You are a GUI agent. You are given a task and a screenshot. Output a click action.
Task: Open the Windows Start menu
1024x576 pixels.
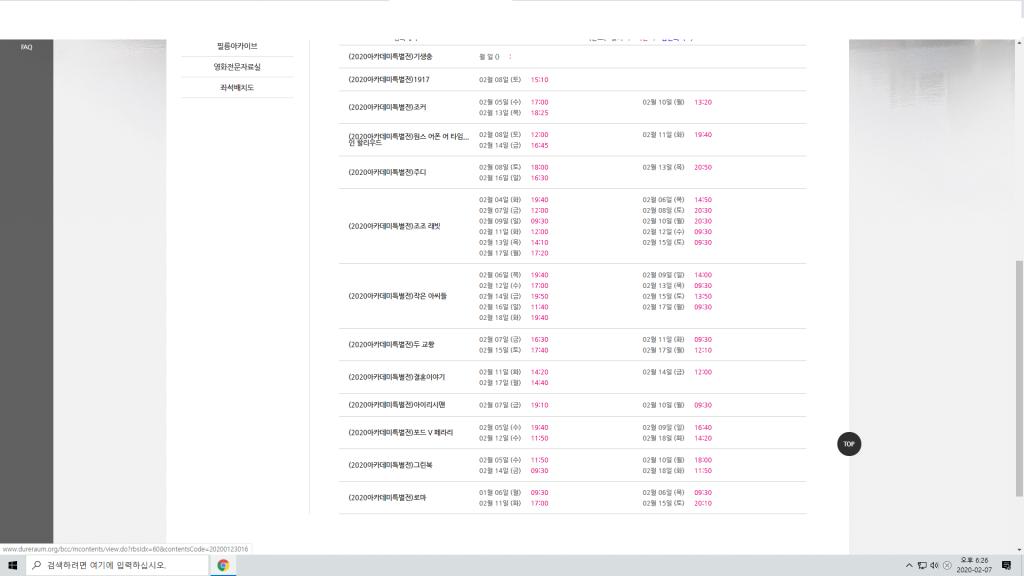coord(12,566)
